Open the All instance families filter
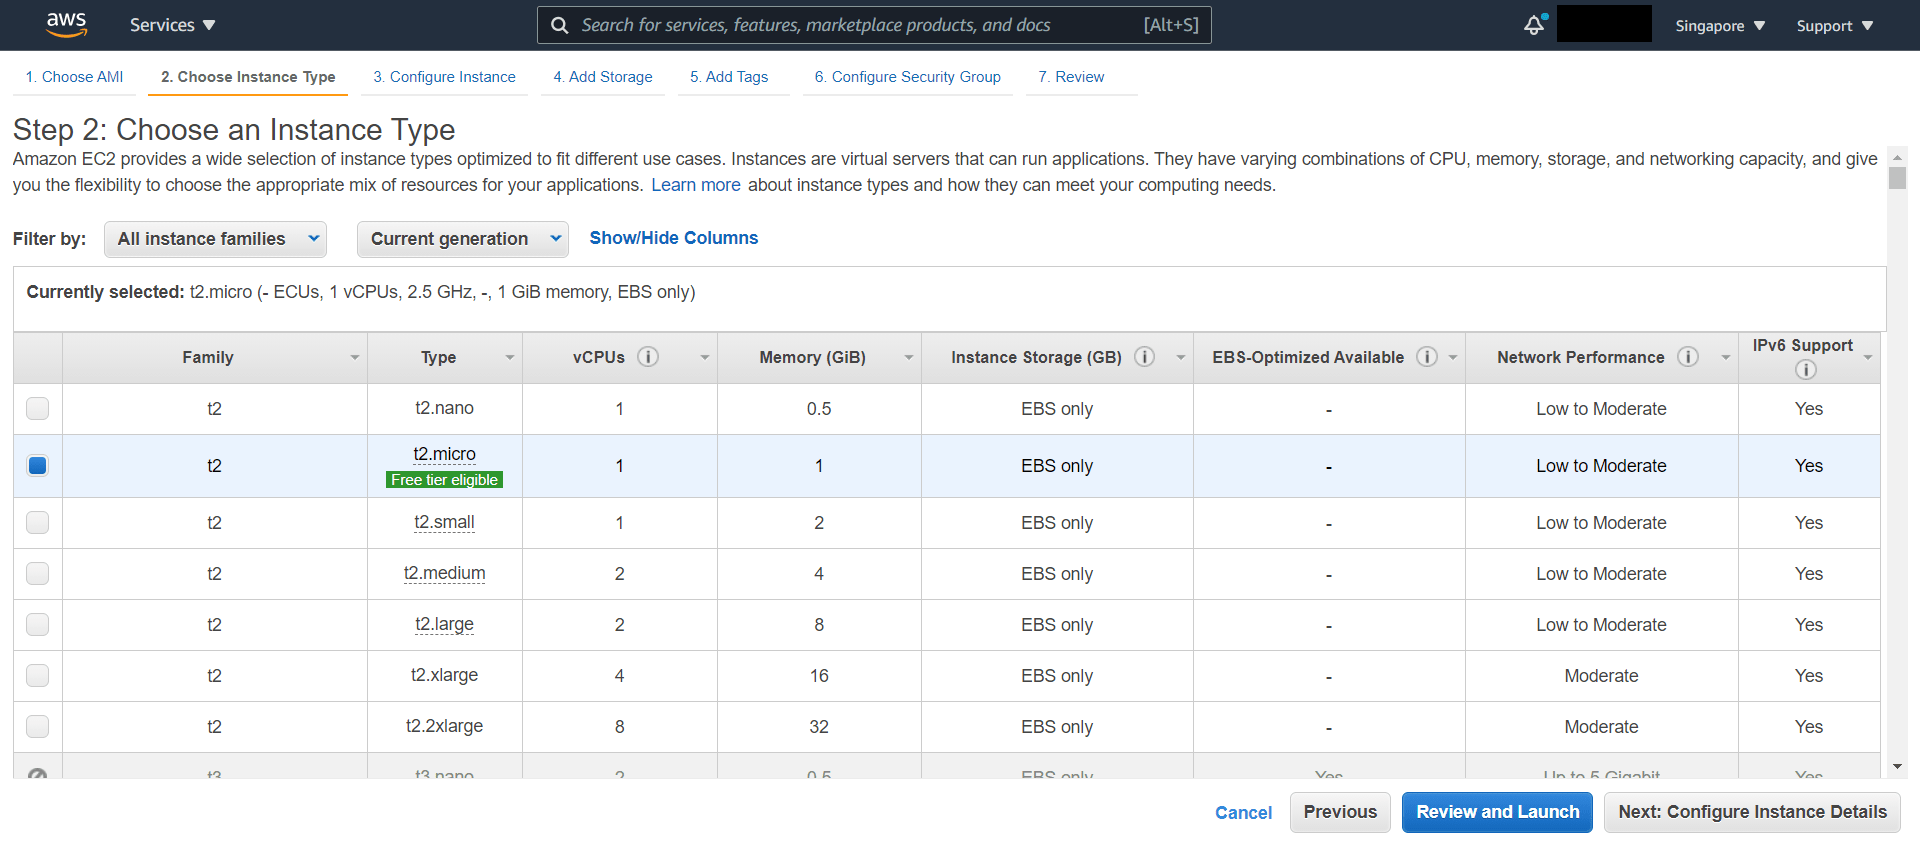Viewport: 1920px width, 855px height. [x=216, y=239]
